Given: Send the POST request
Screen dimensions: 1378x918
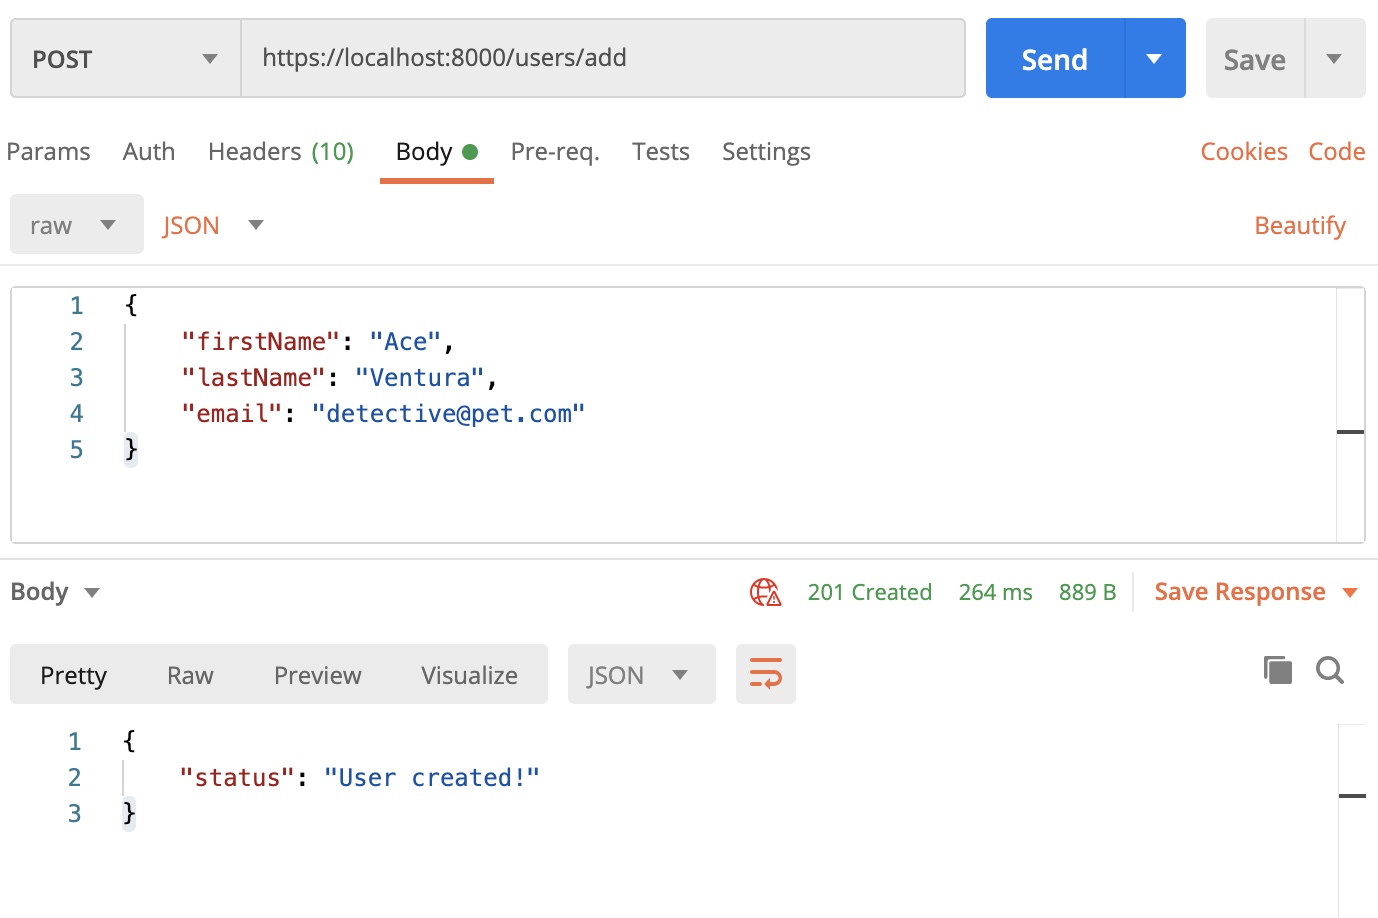Looking at the screenshot, I should click(x=1055, y=58).
